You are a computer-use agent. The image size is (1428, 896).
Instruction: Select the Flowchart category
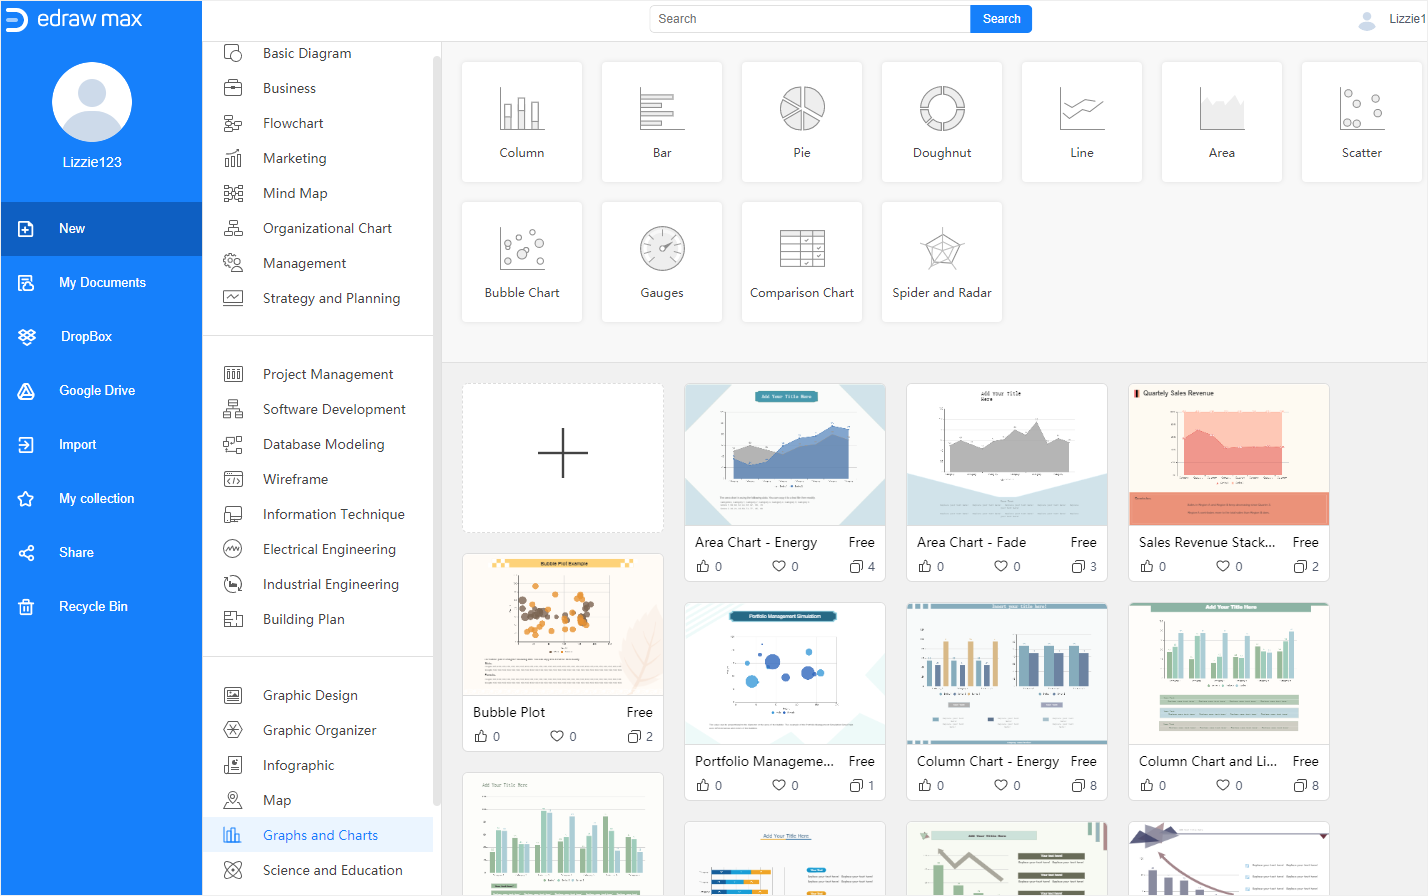(318, 123)
